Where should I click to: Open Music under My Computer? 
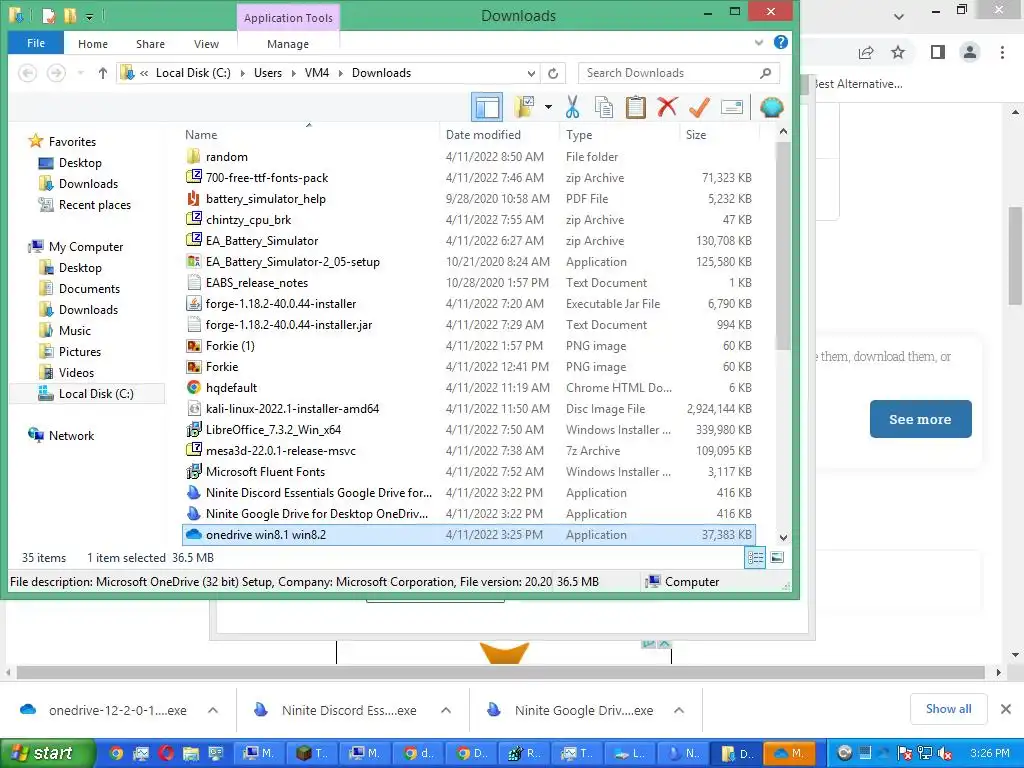click(x=74, y=330)
